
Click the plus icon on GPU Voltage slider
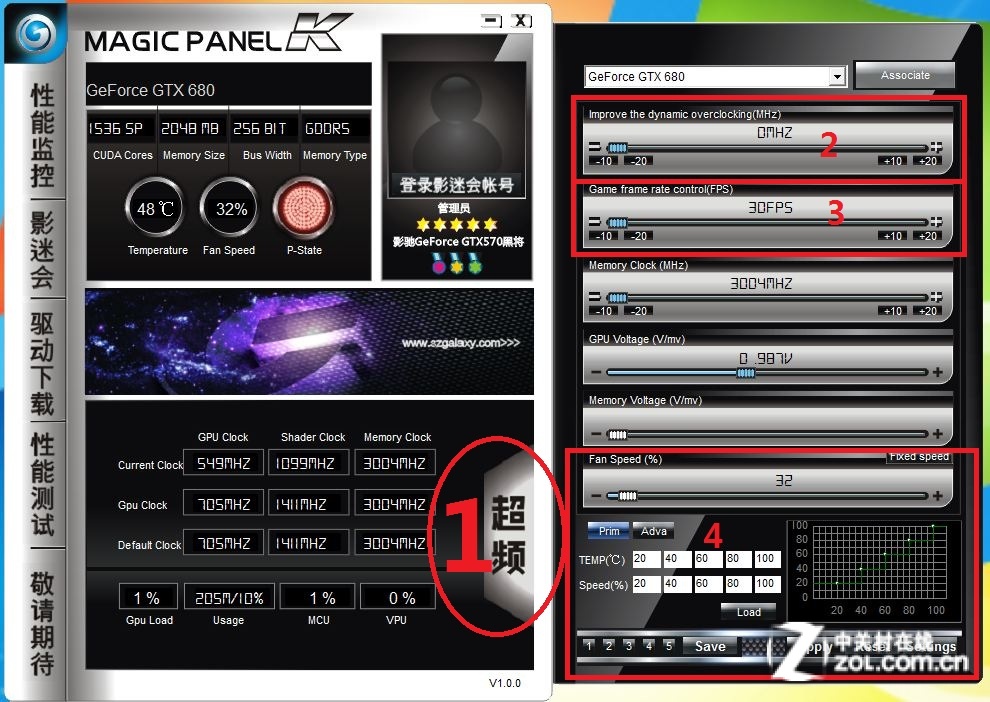[937, 373]
